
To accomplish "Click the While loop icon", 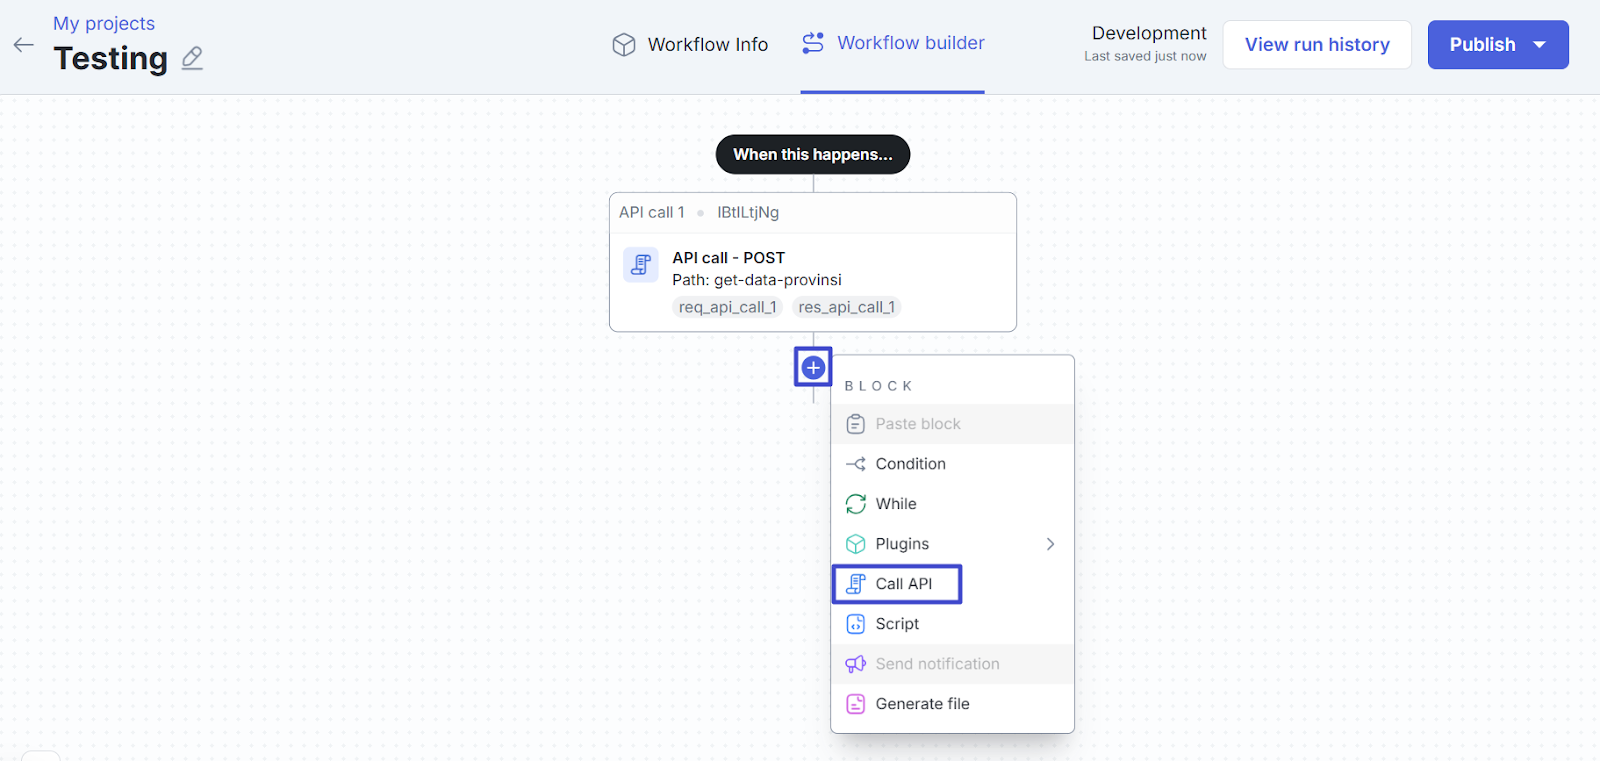I will pos(856,504).
